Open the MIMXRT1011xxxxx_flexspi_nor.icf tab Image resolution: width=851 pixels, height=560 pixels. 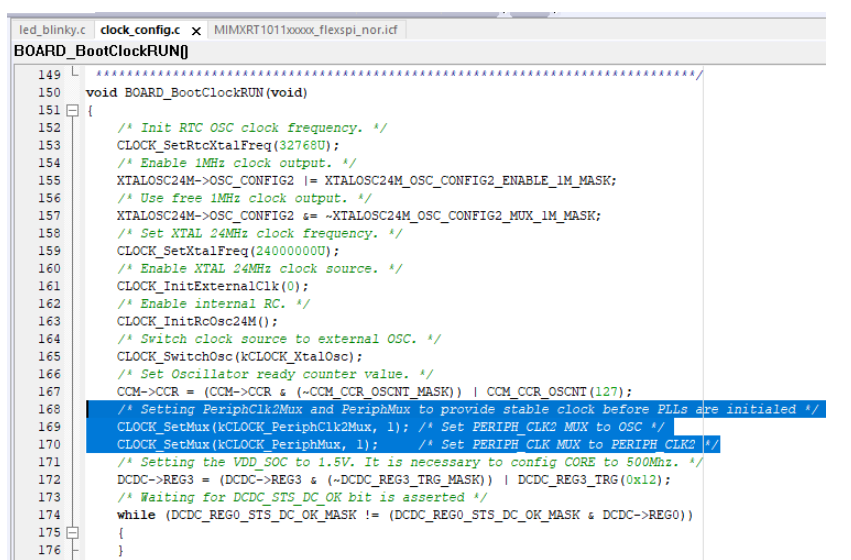point(306,30)
